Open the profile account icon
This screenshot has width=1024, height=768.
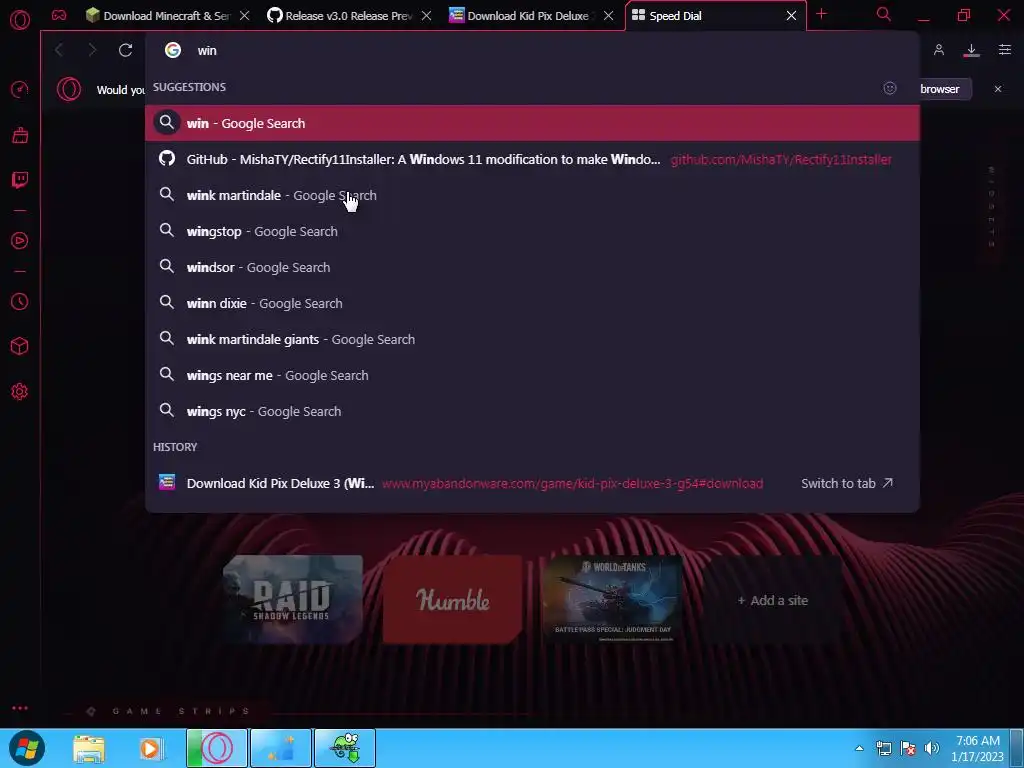tap(938, 50)
